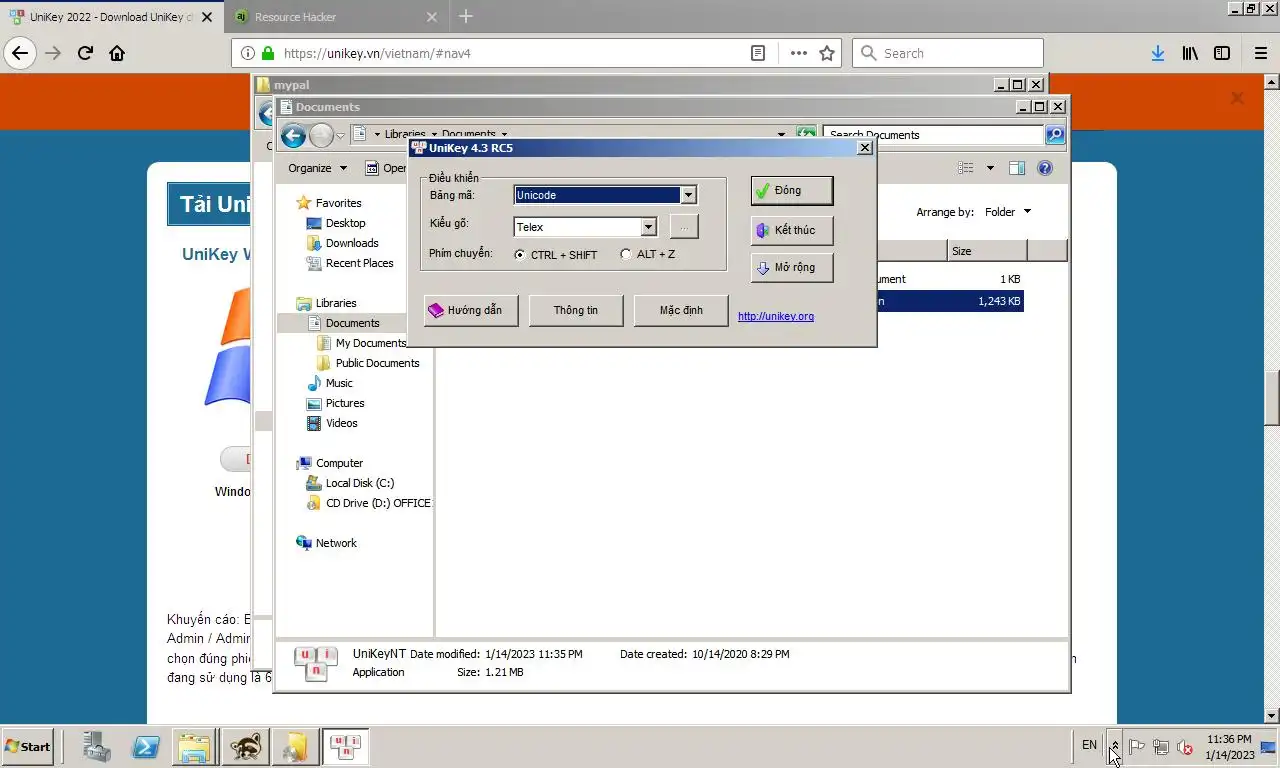Open CD Drive (D:) OFFICE in tree
The width and height of the screenshot is (1280, 768).
tap(369, 503)
